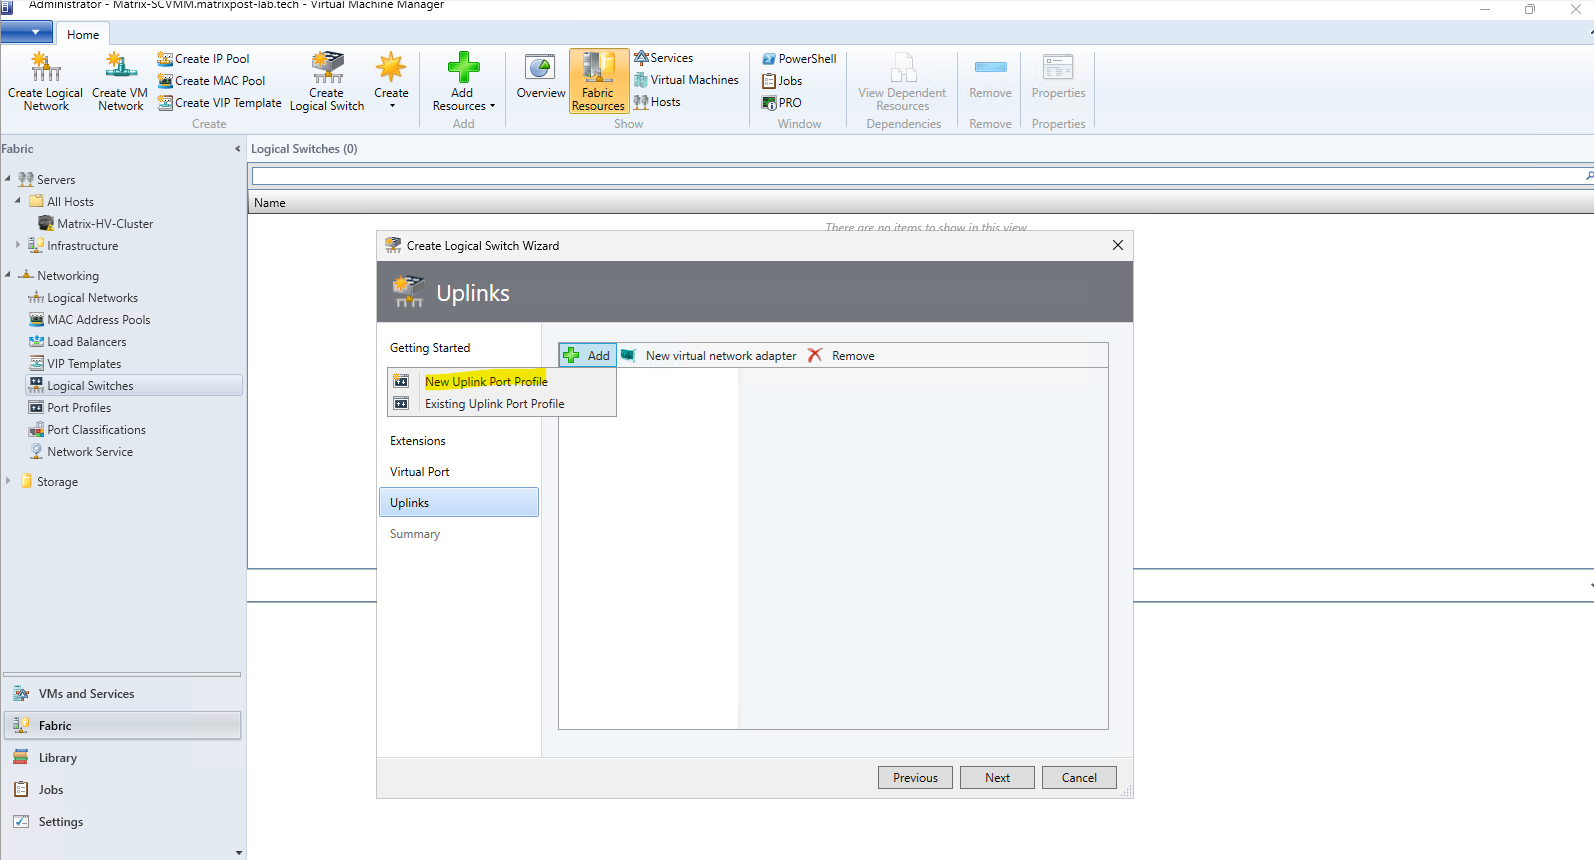Go to Virtual Port wizard step
1594x860 pixels.
pos(420,472)
